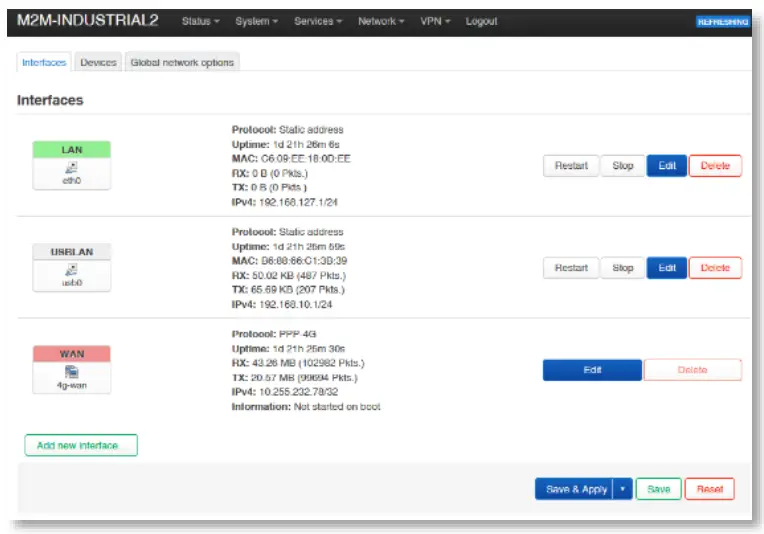The image size is (764, 534).
Task: Edit the WAN interface
Action: pyautogui.click(x=592, y=370)
